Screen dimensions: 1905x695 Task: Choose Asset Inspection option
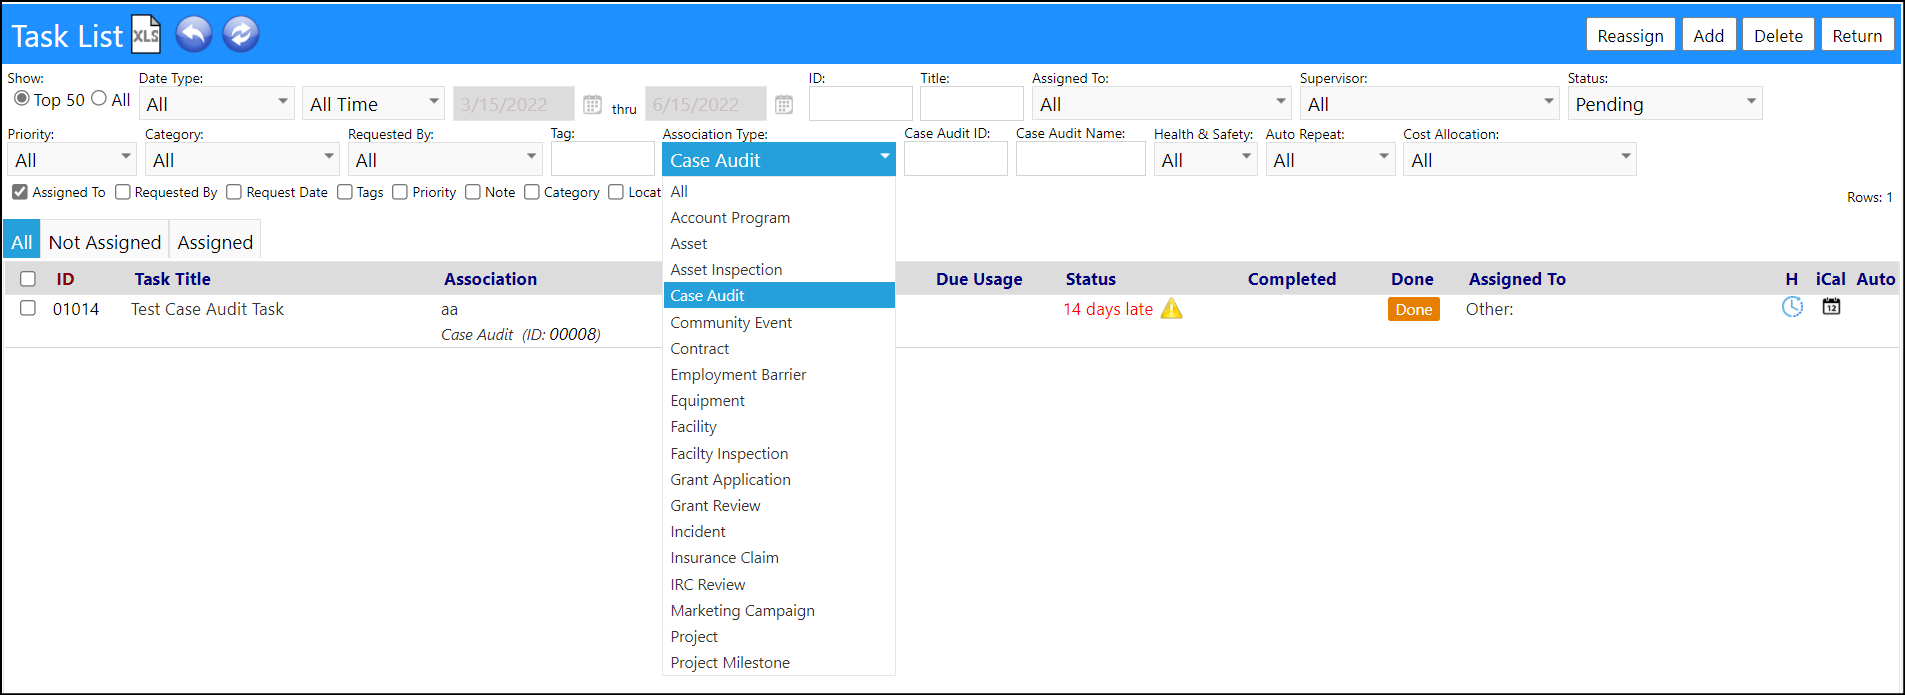(779, 269)
